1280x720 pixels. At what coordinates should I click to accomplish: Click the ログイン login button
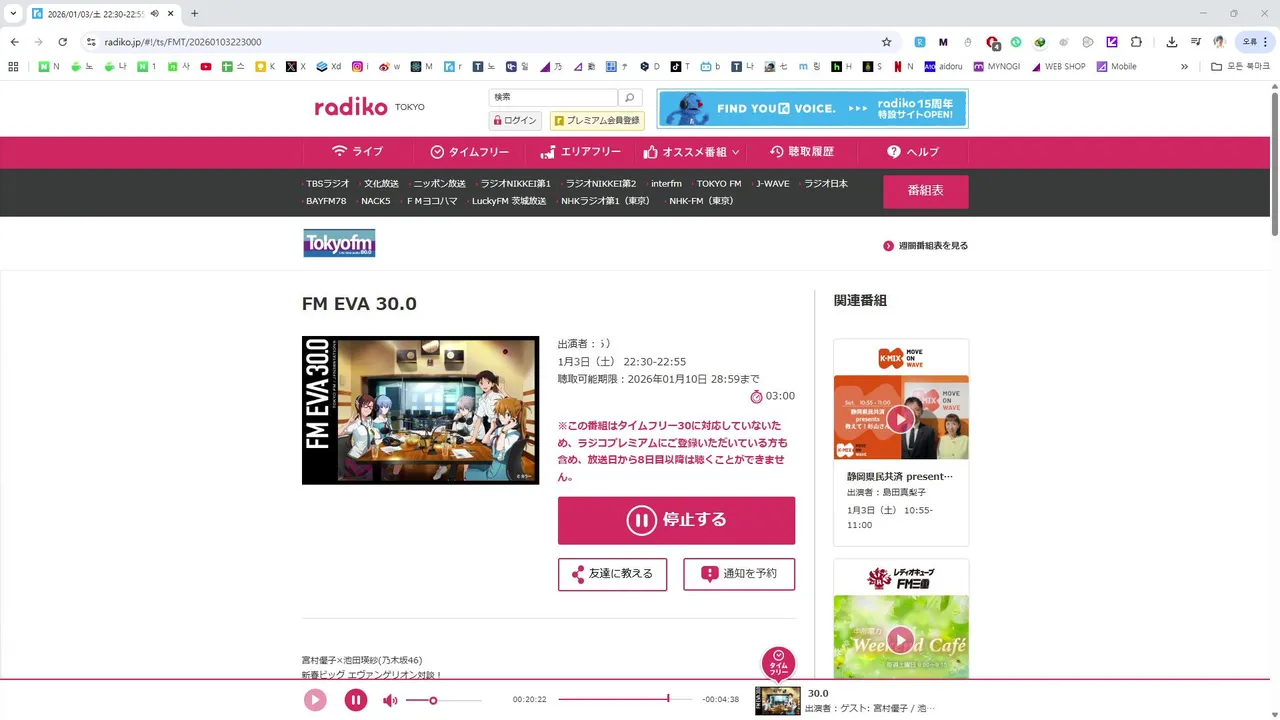coord(515,121)
